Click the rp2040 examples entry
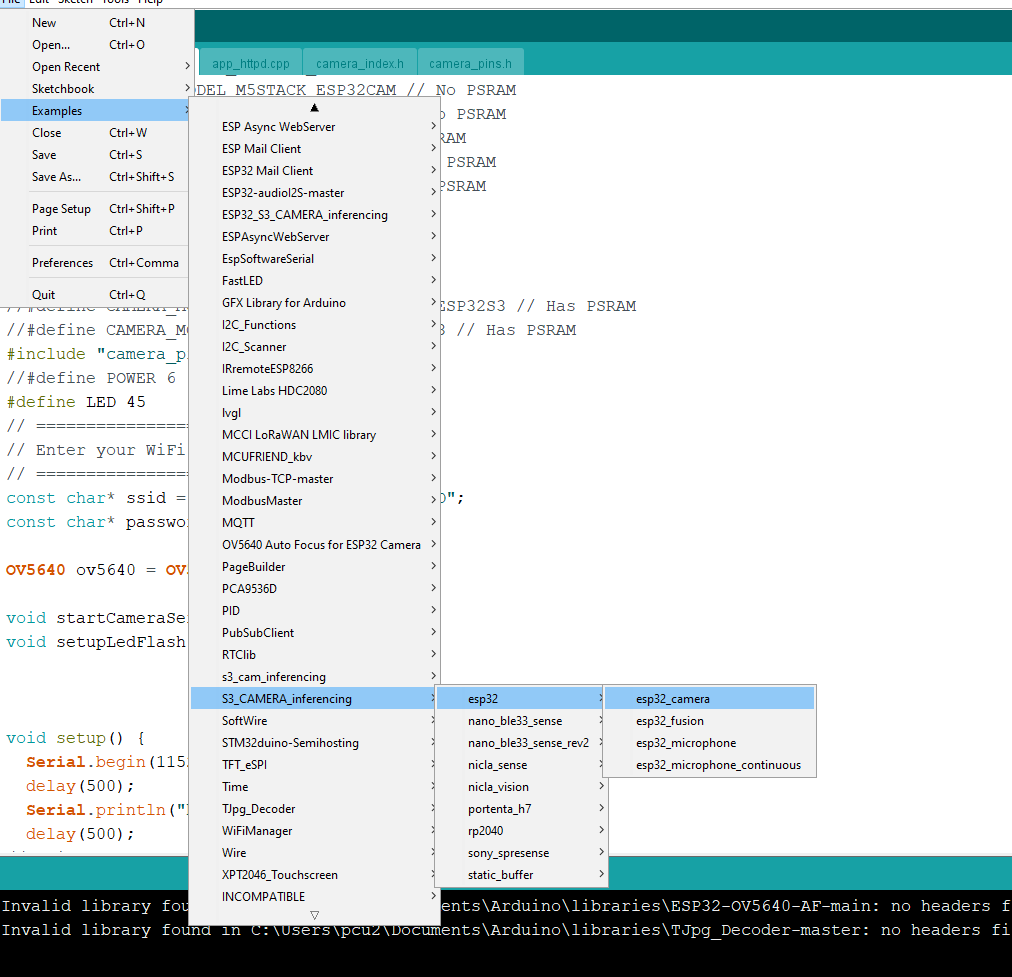This screenshot has width=1012, height=977. pos(485,831)
